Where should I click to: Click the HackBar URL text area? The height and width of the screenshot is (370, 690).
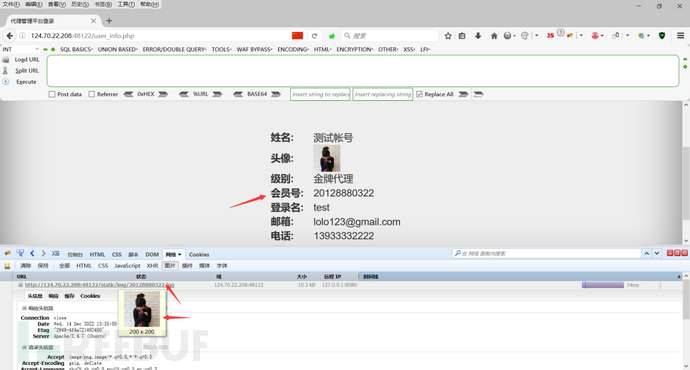[363, 71]
